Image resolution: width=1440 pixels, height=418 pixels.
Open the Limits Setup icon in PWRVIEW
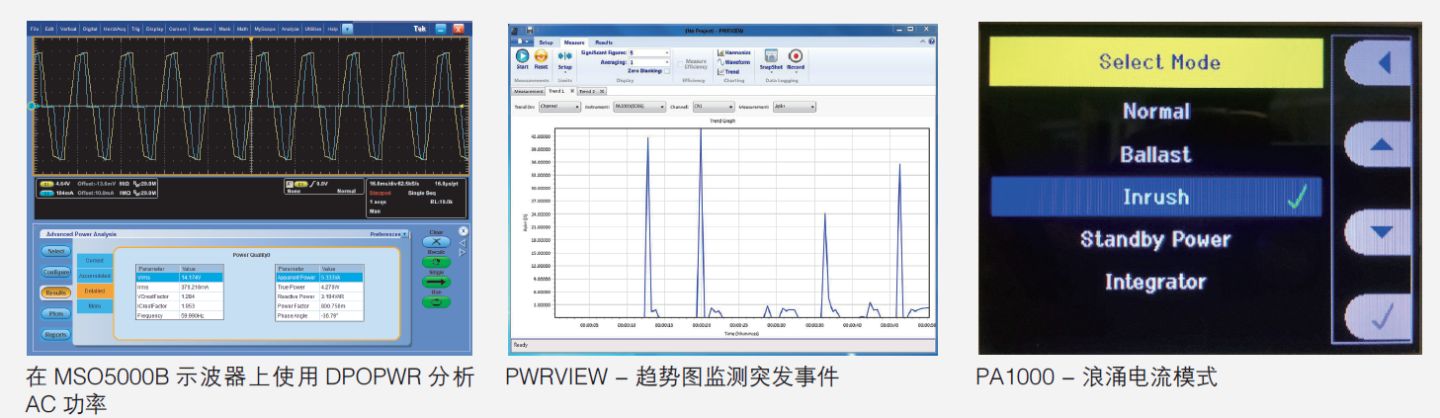click(x=565, y=60)
